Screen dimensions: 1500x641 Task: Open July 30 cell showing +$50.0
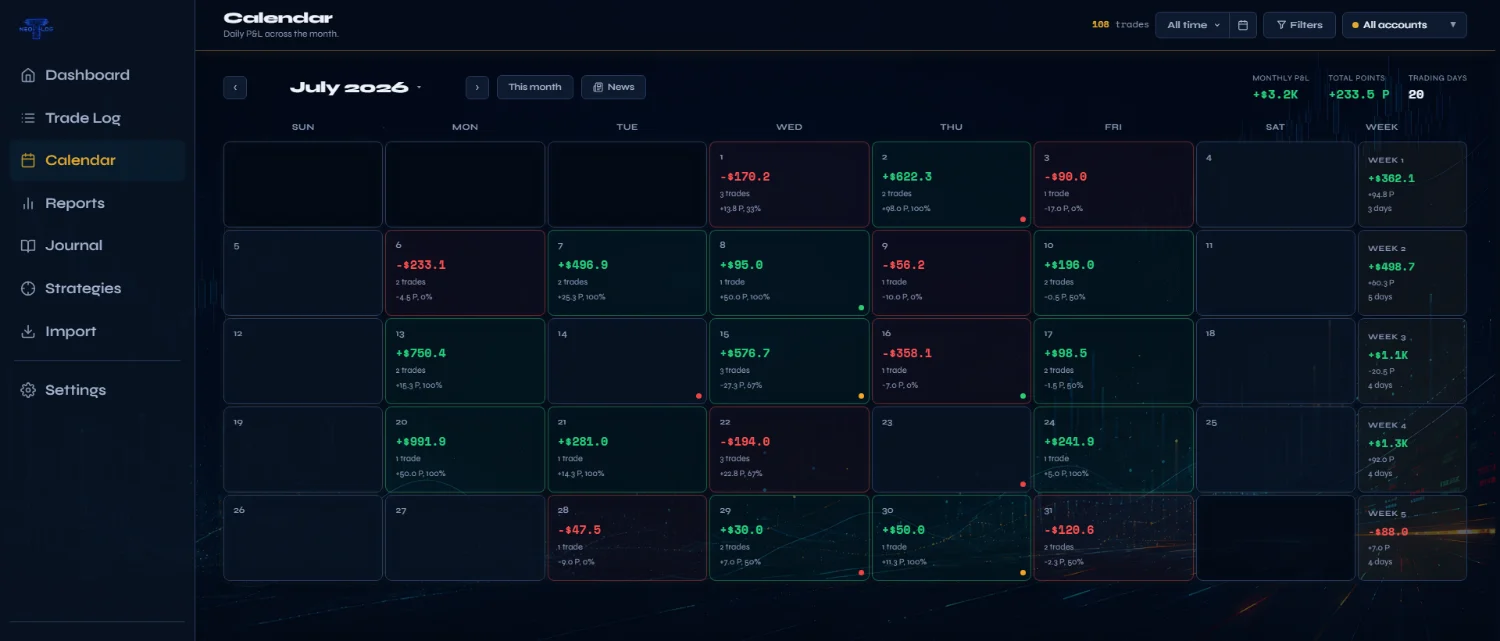(x=951, y=538)
